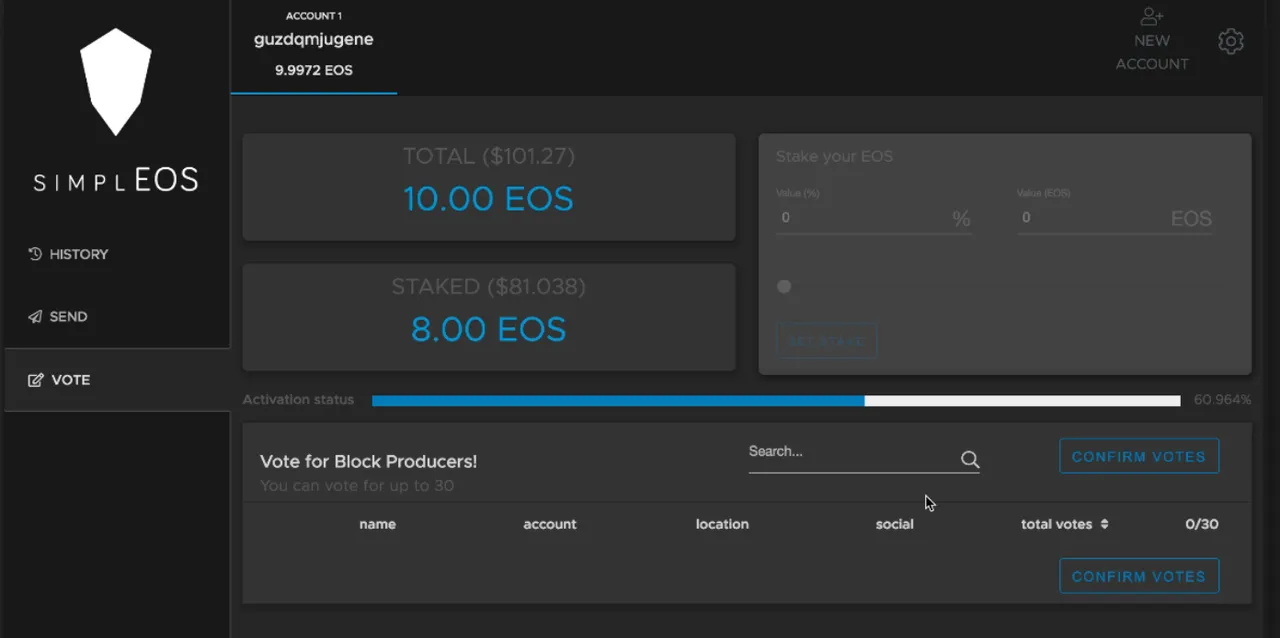The height and width of the screenshot is (638, 1280).
Task: Click the stake slider handle
Action: click(784, 286)
